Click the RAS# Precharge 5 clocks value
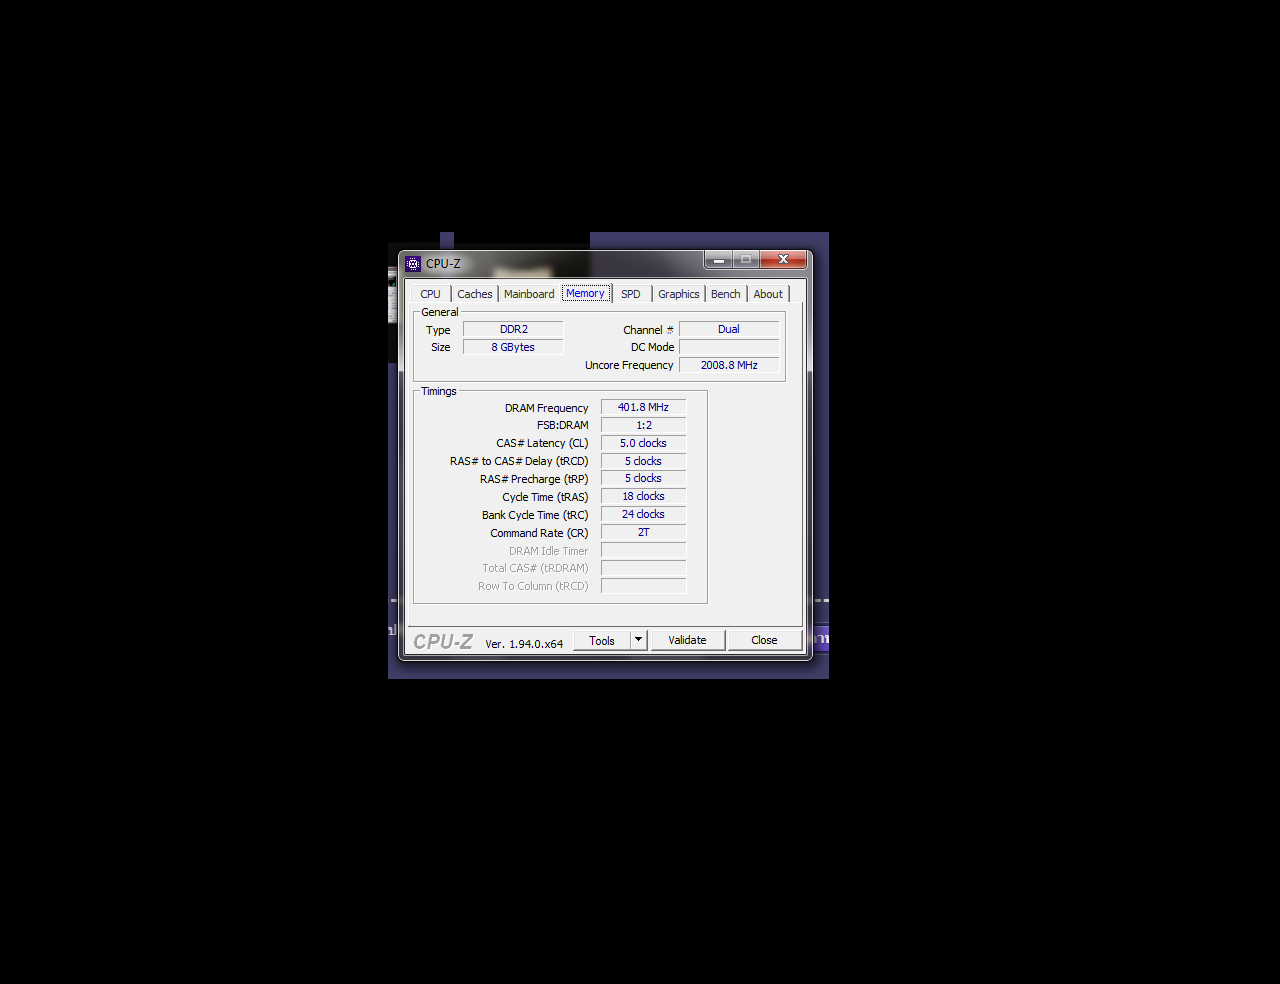The width and height of the screenshot is (1280, 984). (644, 478)
